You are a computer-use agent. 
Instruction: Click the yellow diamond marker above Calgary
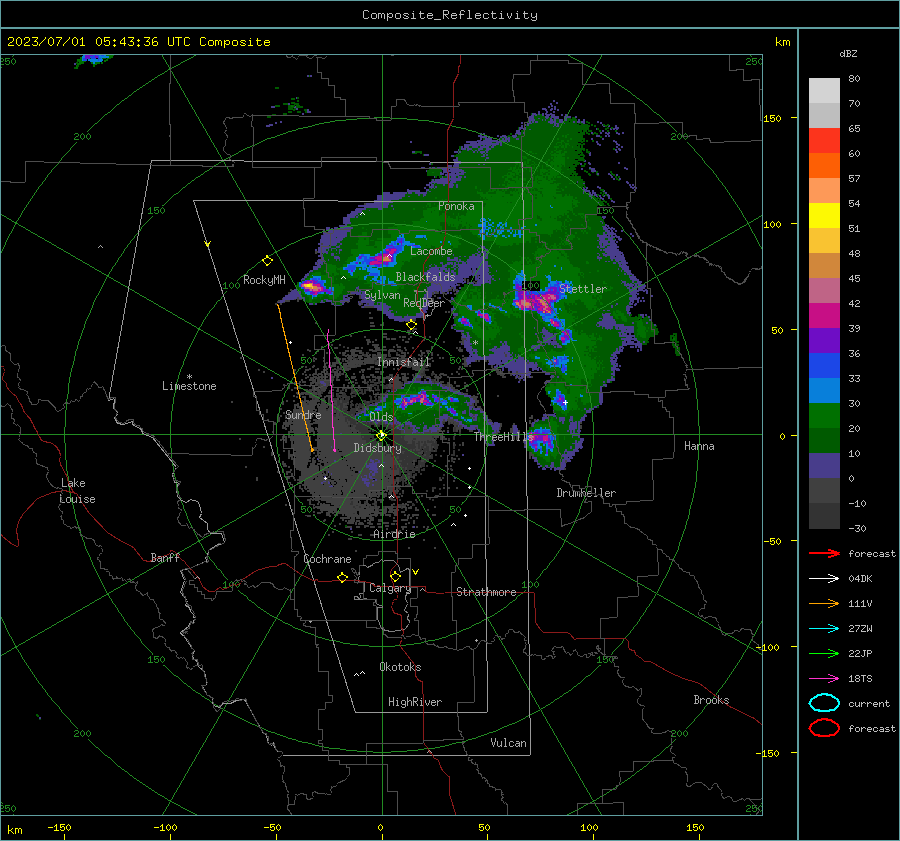point(395,576)
